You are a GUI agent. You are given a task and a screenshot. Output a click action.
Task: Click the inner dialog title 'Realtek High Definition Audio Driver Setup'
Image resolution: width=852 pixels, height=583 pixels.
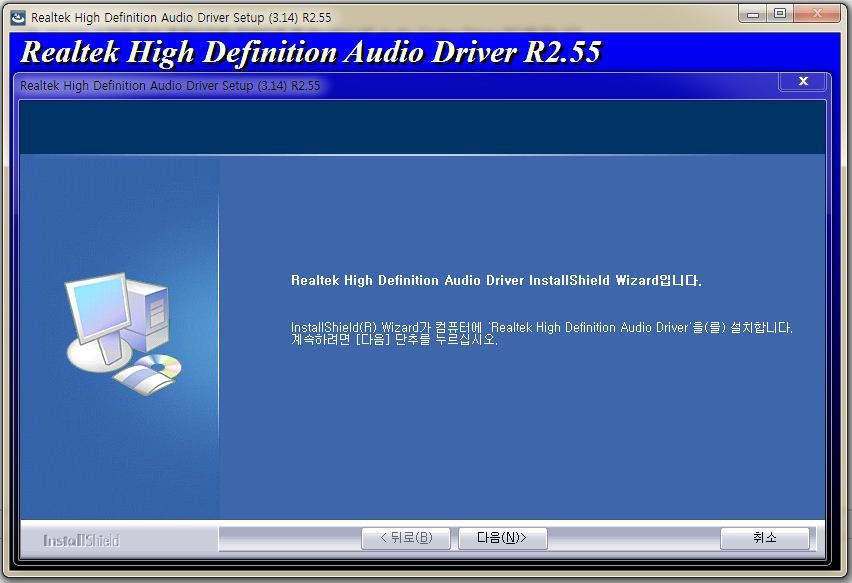170,86
